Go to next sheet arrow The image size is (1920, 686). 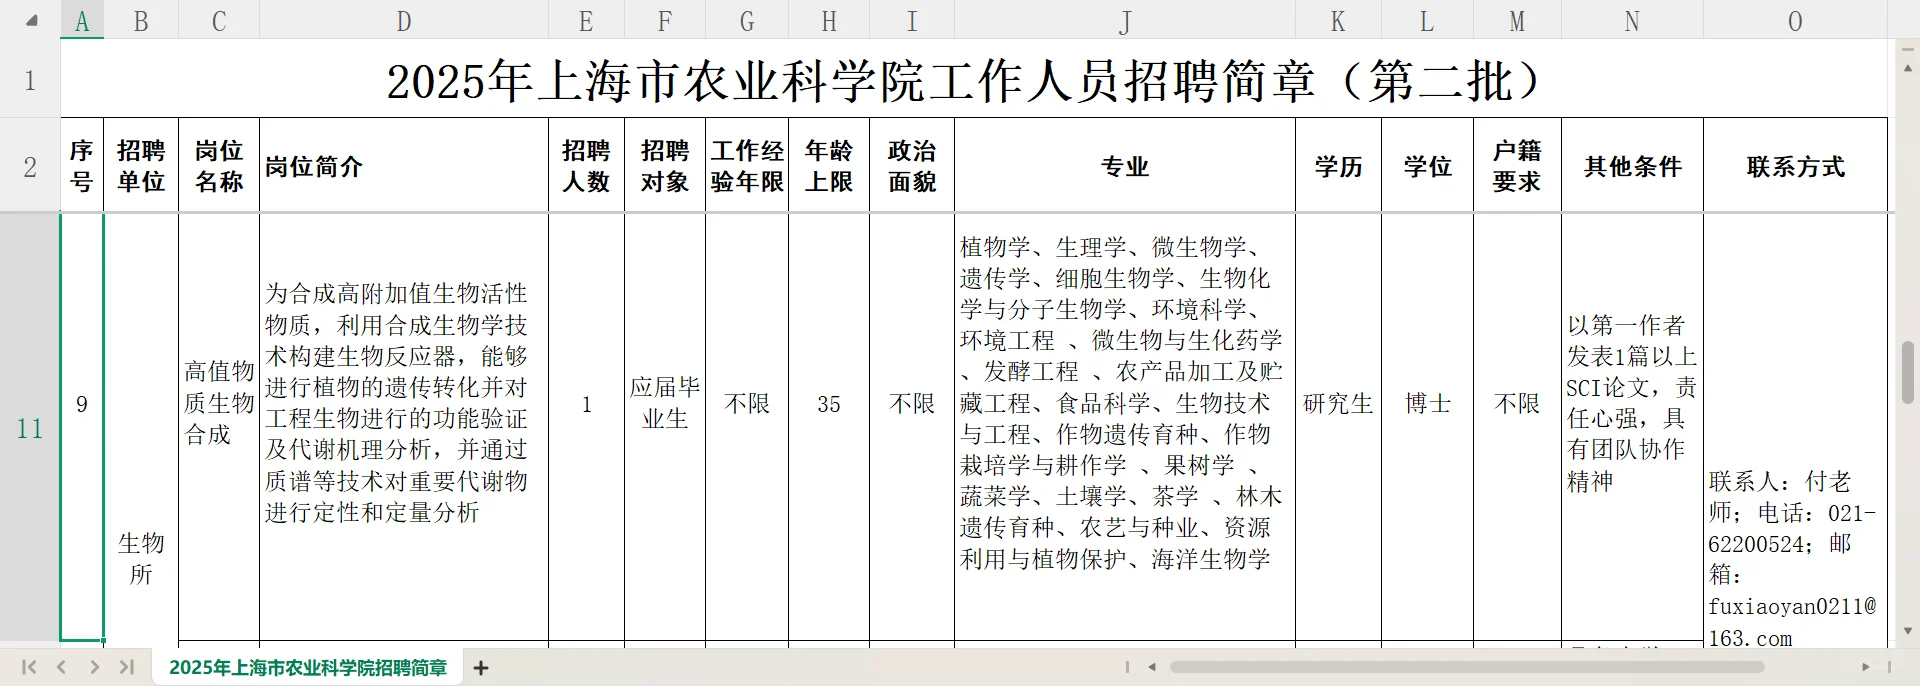tap(94, 667)
